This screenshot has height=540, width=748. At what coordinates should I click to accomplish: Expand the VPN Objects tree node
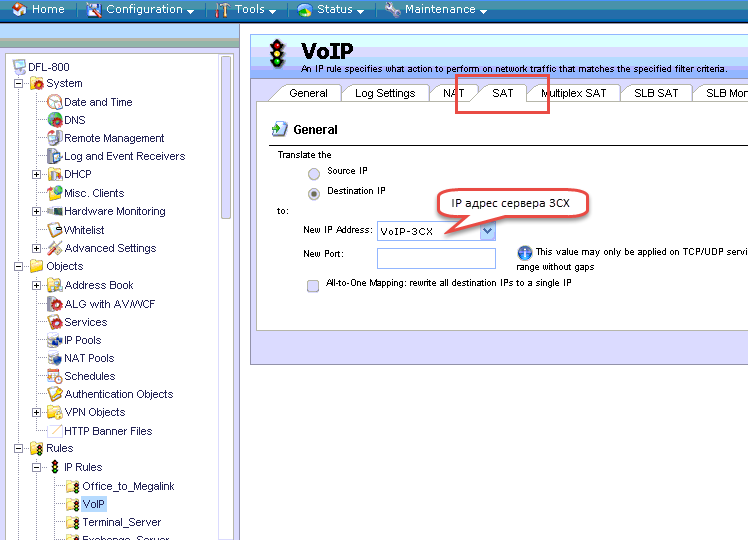36,413
